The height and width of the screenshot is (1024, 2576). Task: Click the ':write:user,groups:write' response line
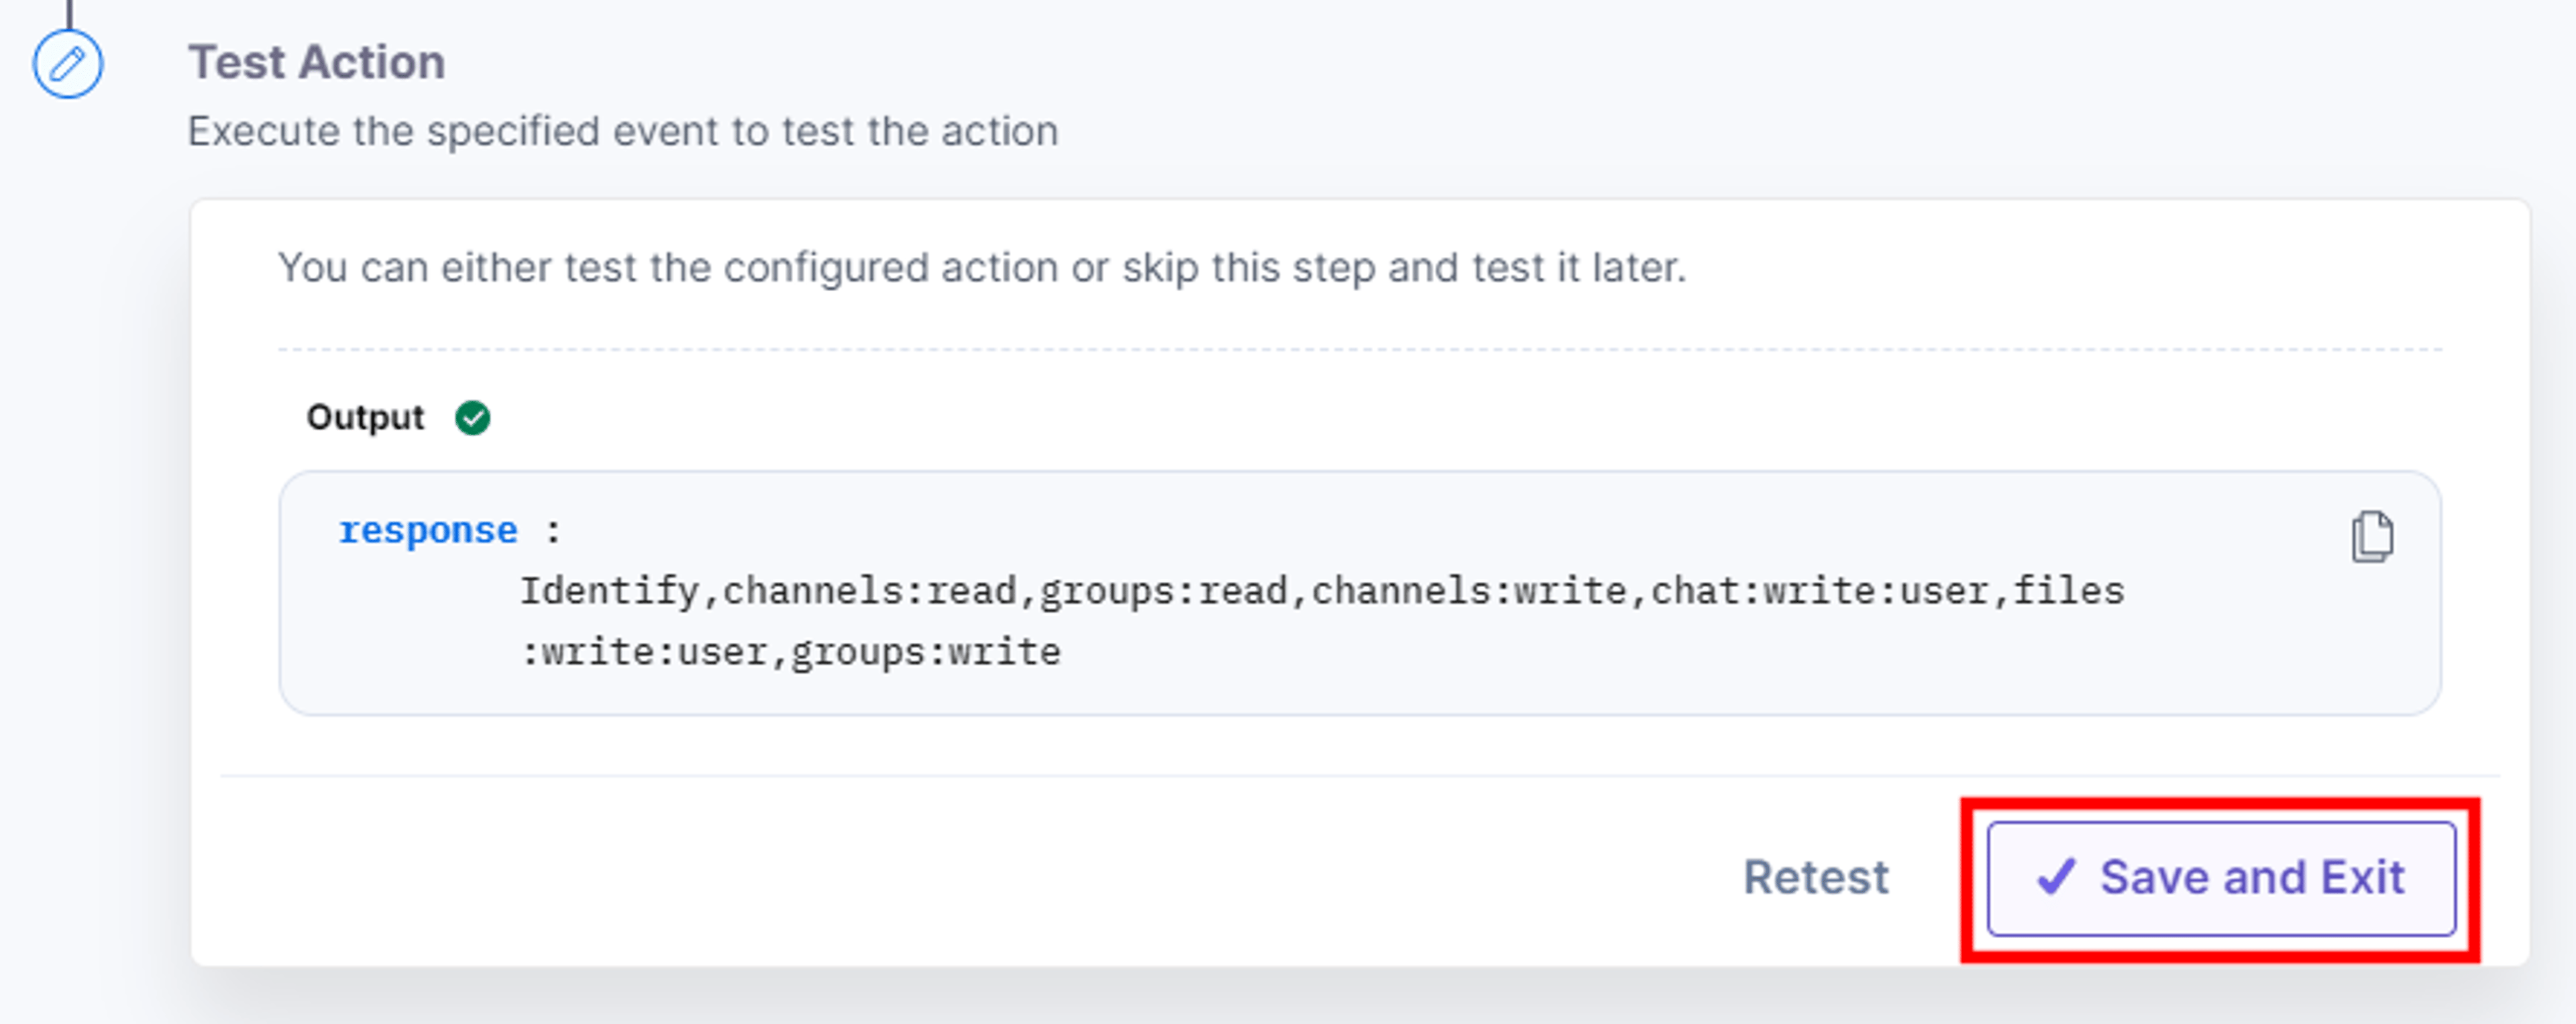click(x=790, y=652)
